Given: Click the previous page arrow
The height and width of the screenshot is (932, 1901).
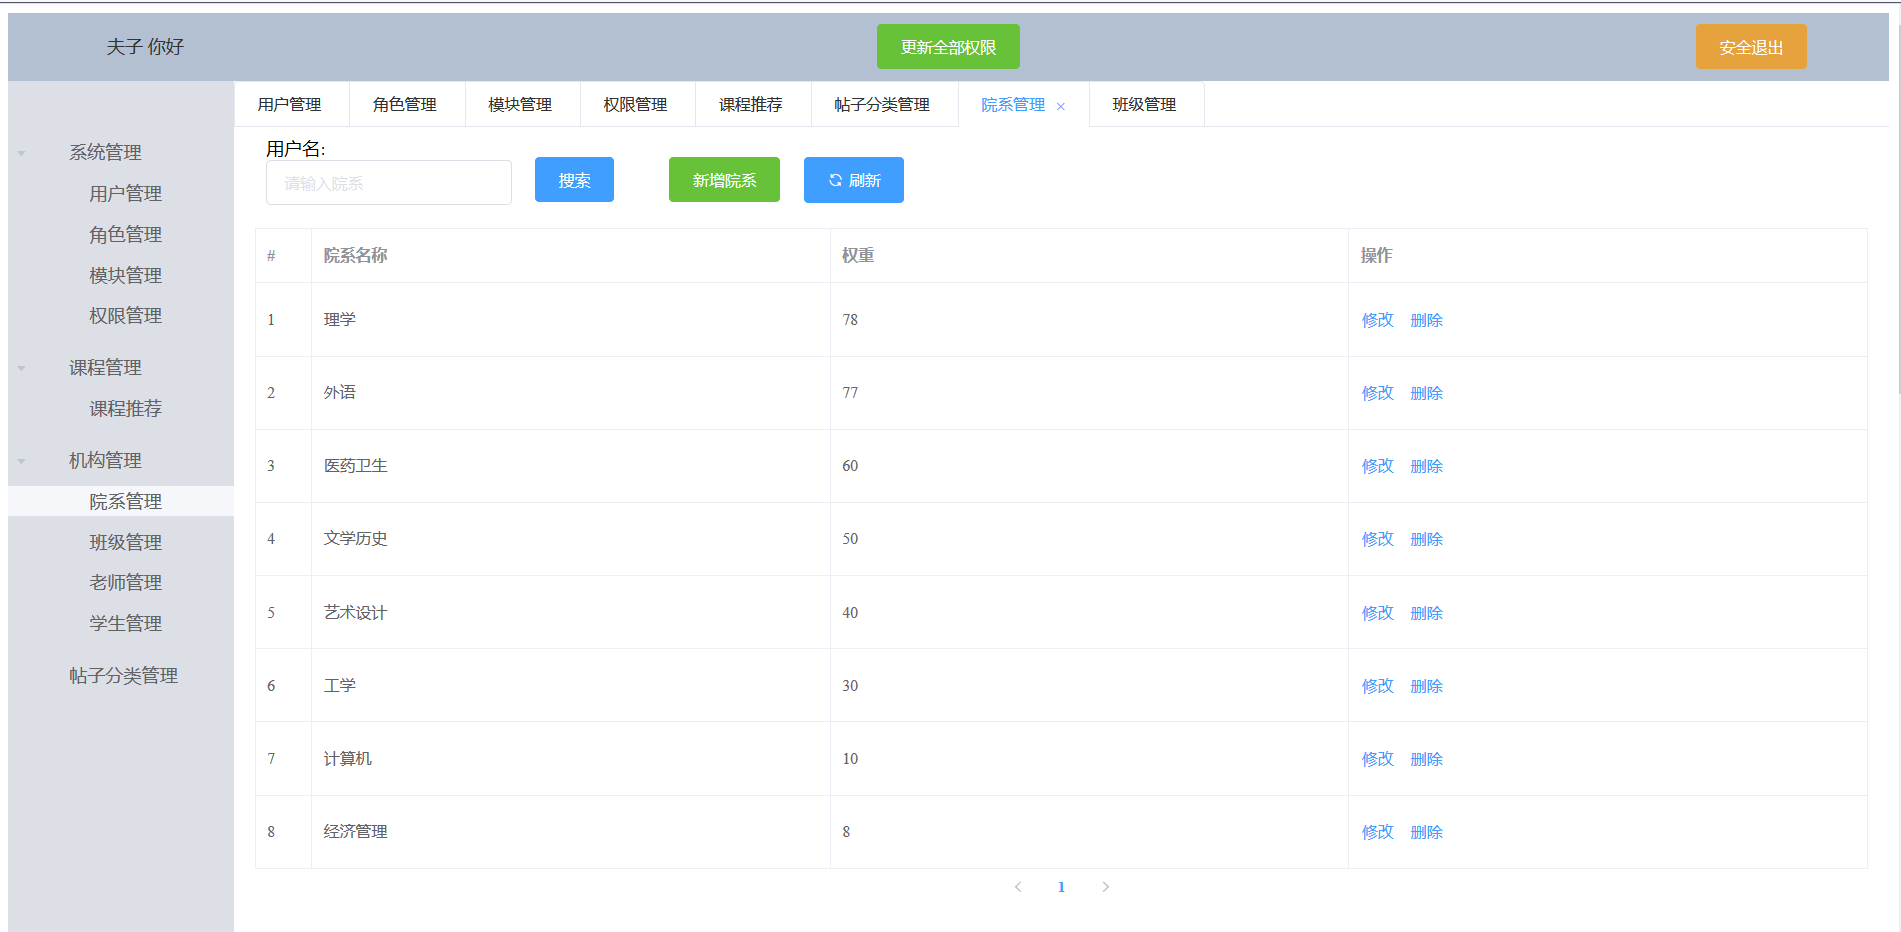Looking at the screenshot, I should tap(1018, 887).
